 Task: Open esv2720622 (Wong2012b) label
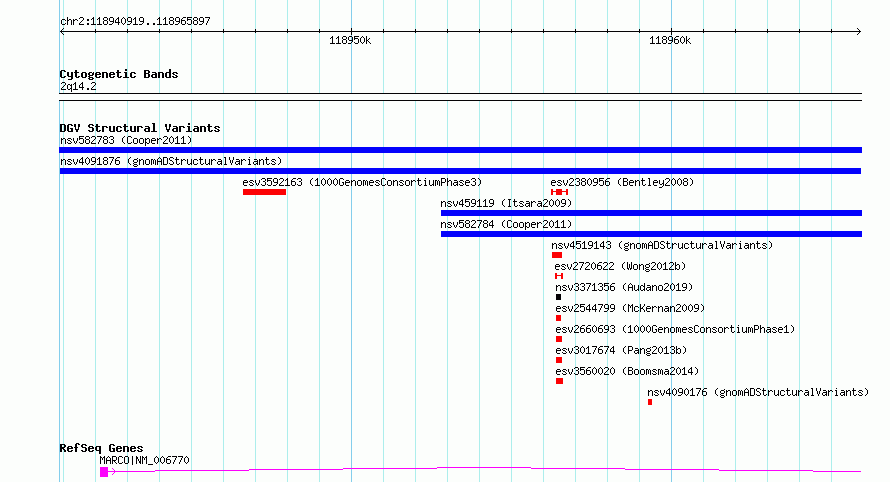point(620,266)
